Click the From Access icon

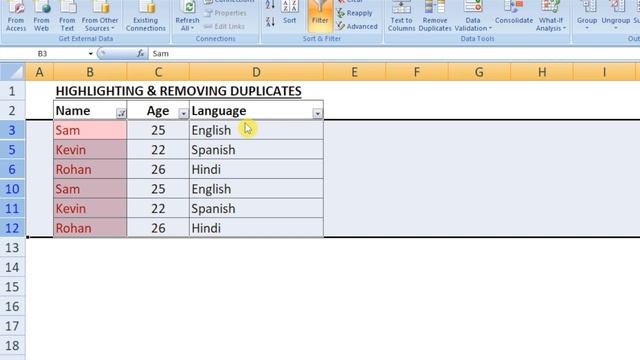pos(16,16)
